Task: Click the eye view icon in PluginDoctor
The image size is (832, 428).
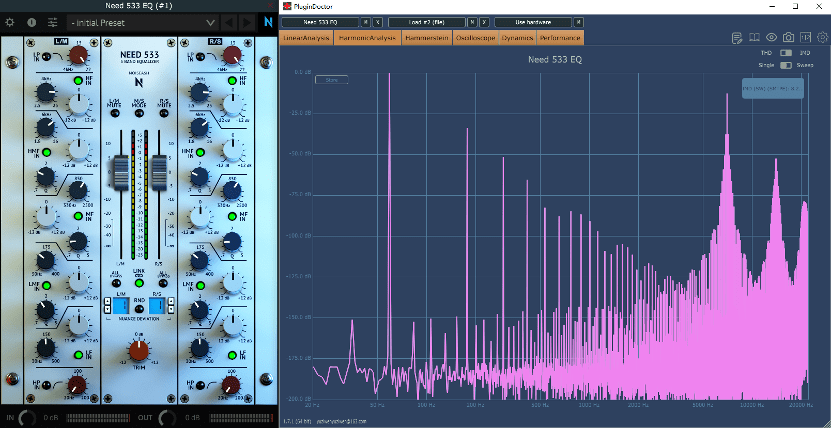Action: click(x=772, y=38)
